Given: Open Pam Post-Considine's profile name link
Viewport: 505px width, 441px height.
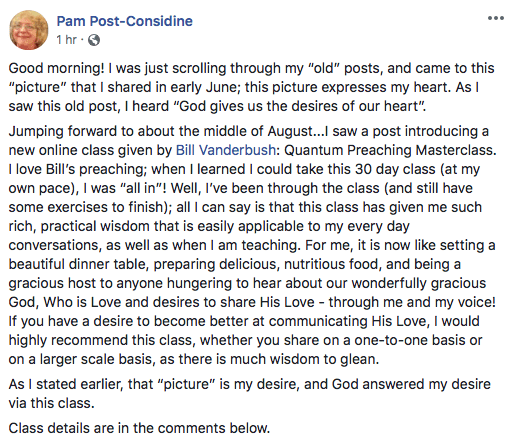Looking at the screenshot, I should point(125,21).
